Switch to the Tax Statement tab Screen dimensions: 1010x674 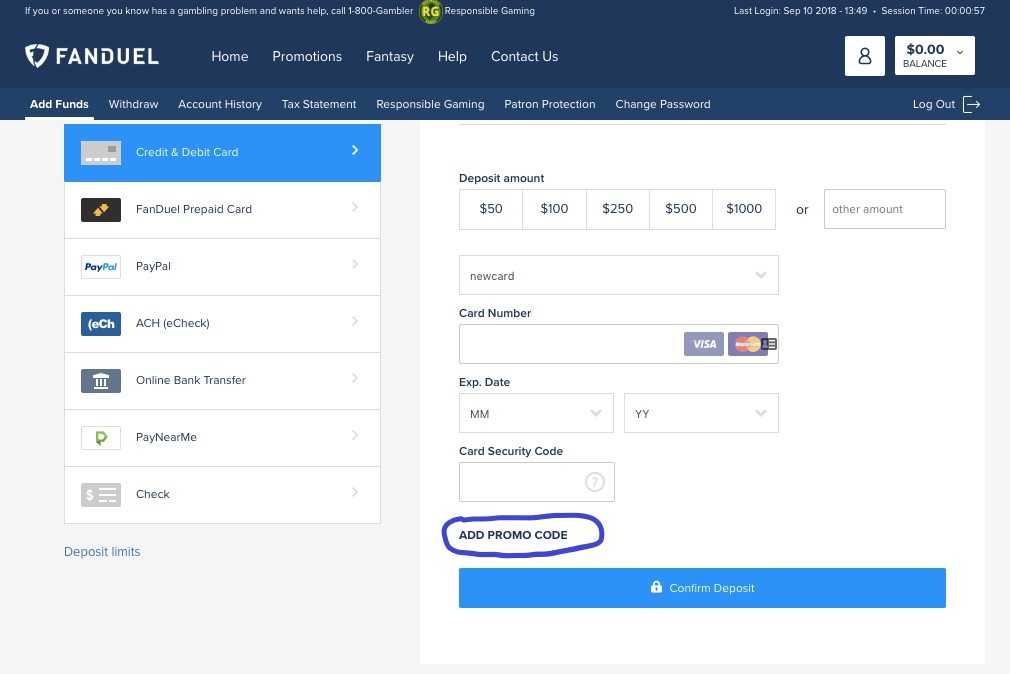point(319,104)
